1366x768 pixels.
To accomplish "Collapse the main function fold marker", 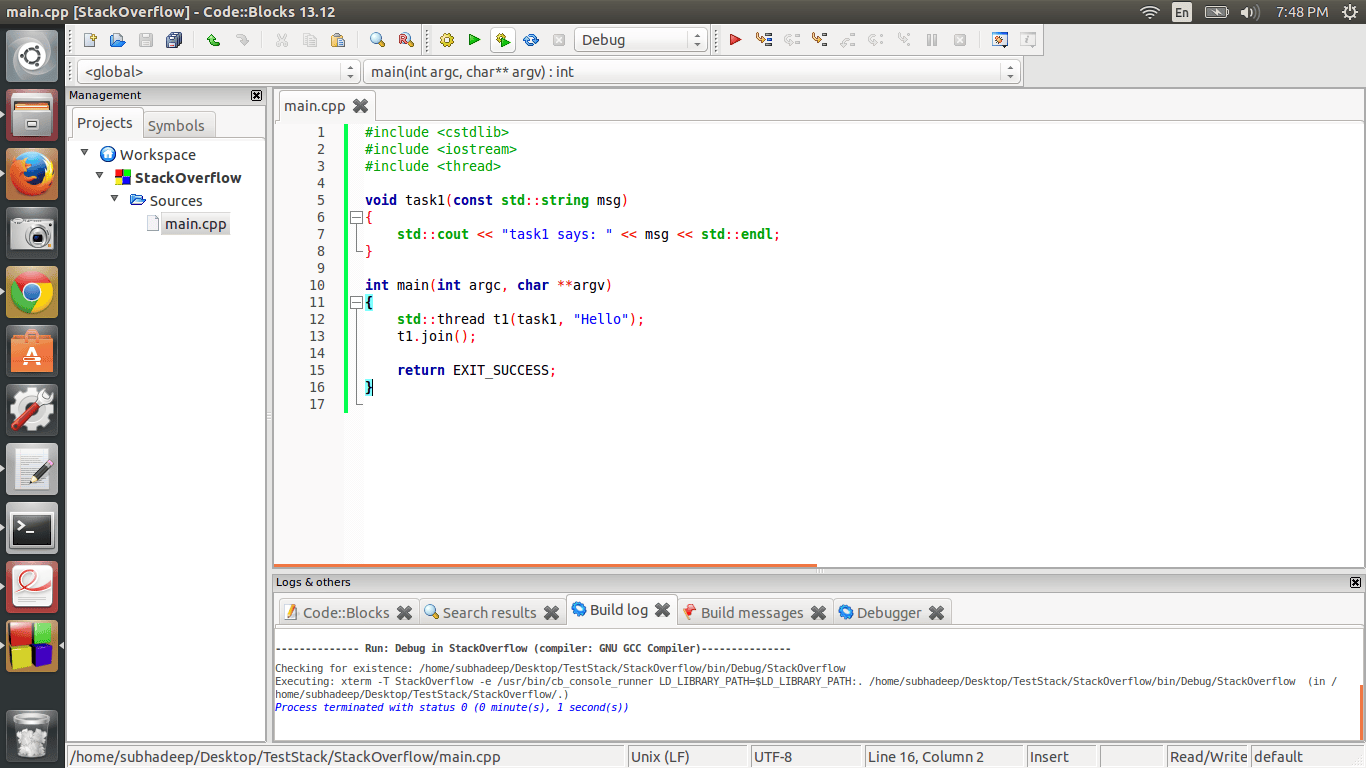I will pyautogui.click(x=355, y=302).
